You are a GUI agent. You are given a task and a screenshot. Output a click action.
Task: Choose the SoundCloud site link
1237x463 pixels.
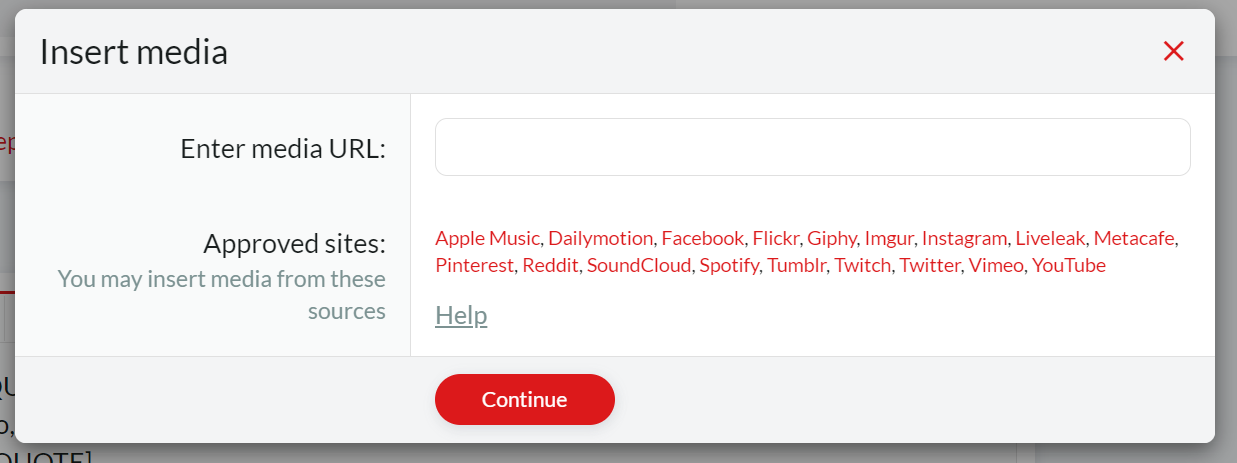point(639,265)
